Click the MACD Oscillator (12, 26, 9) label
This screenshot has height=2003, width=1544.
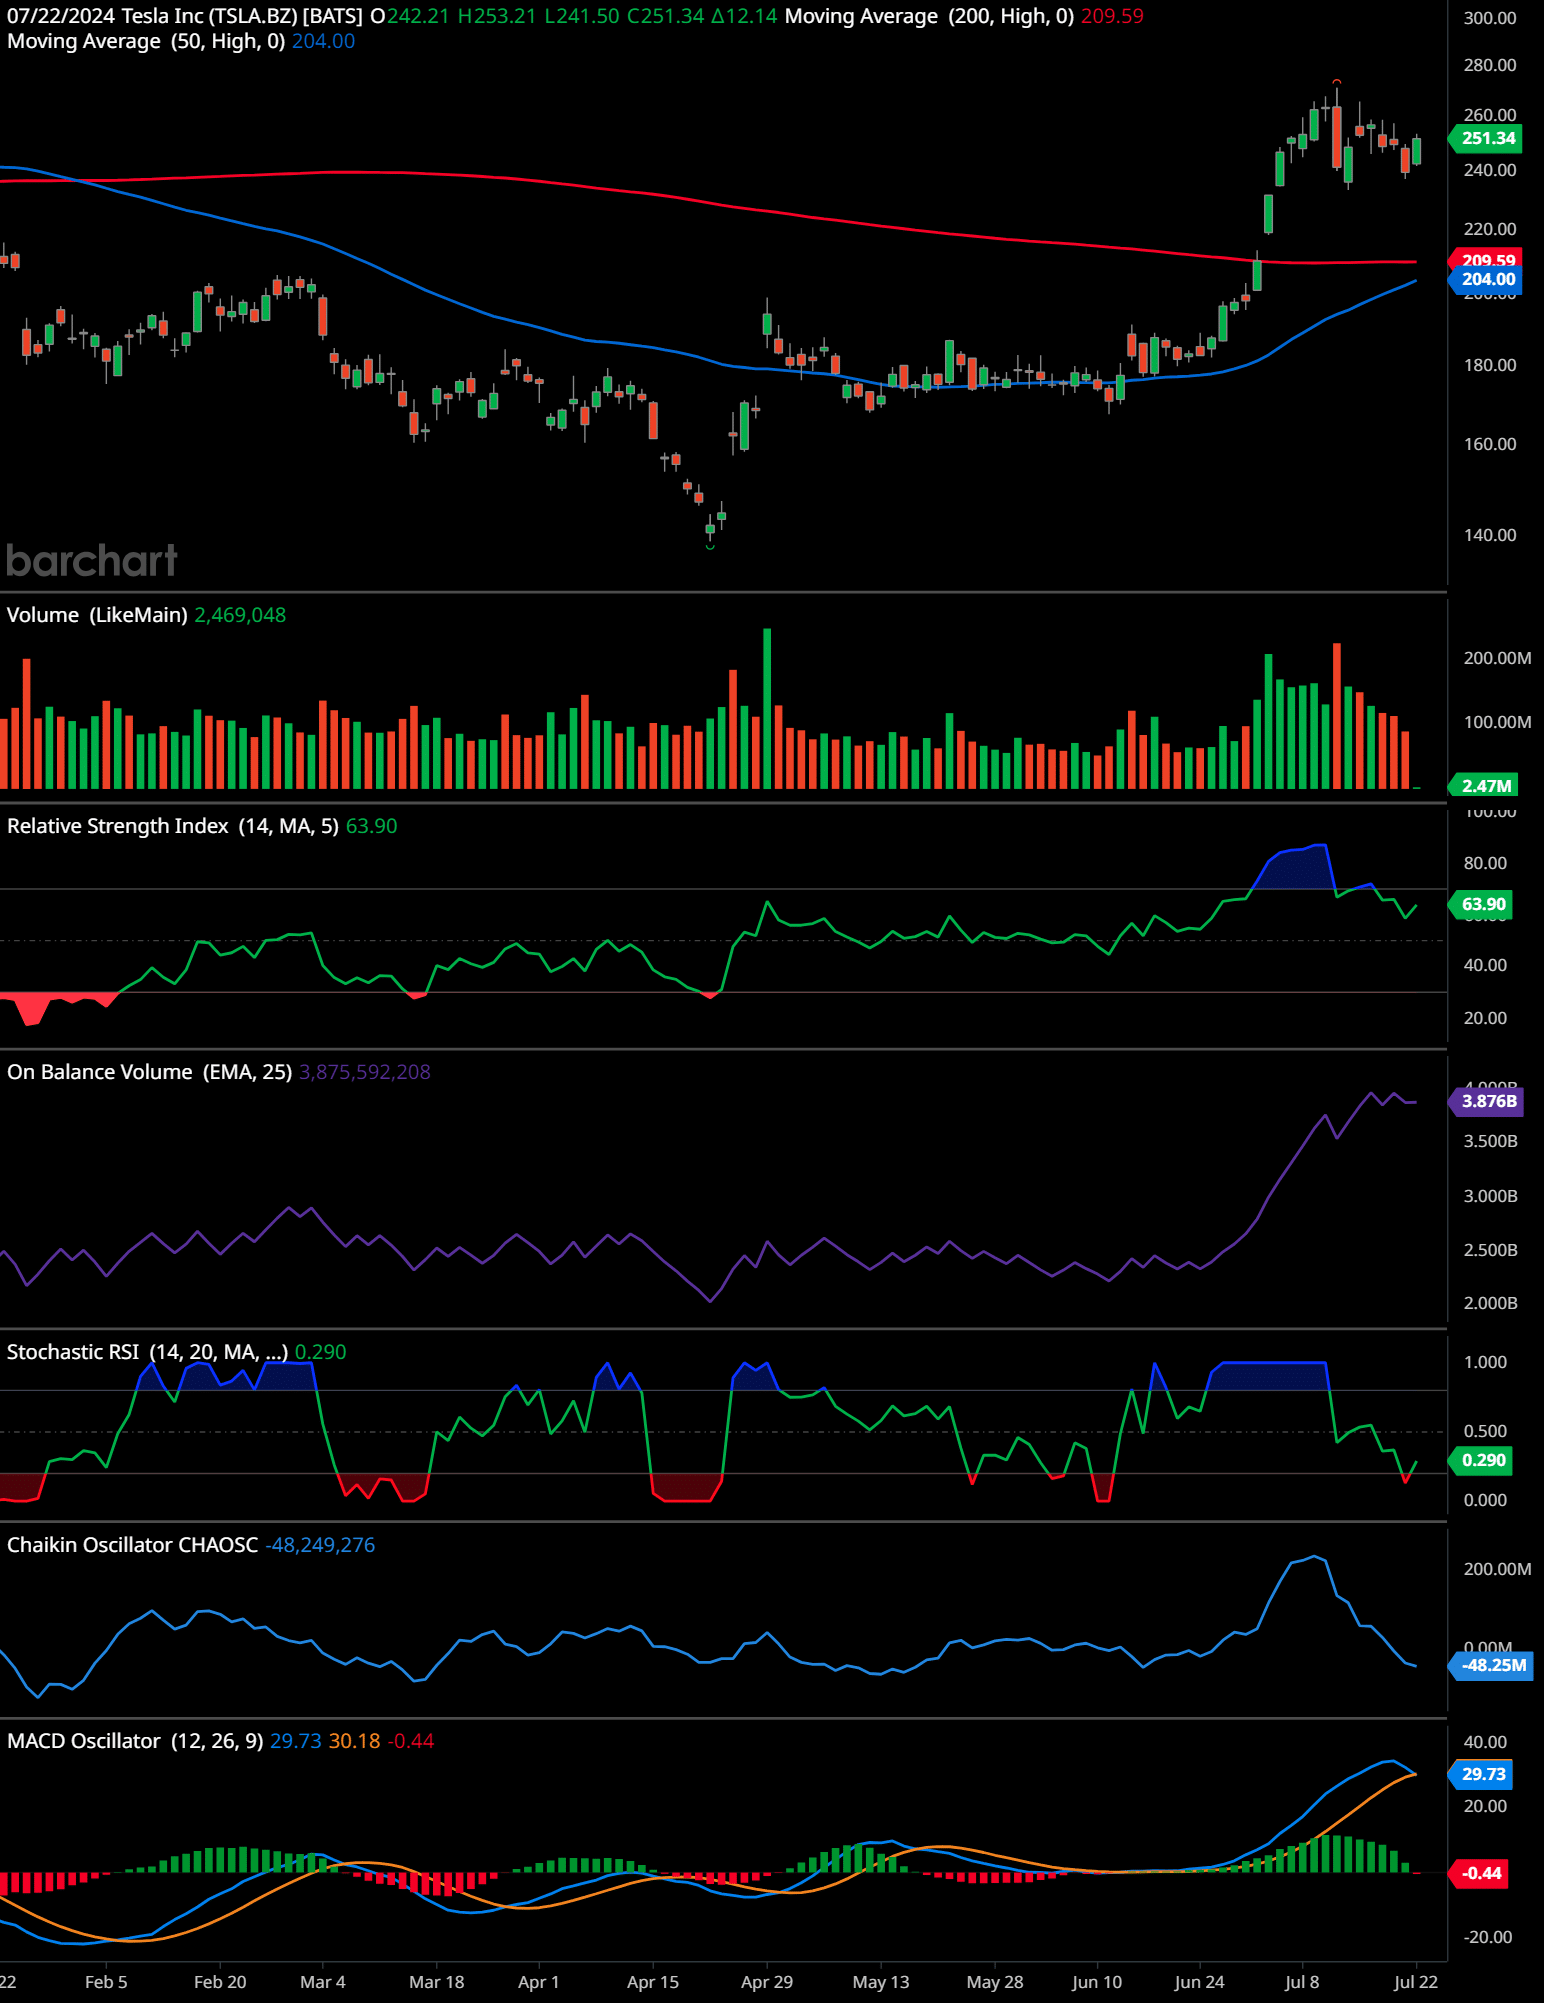click(135, 1741)
